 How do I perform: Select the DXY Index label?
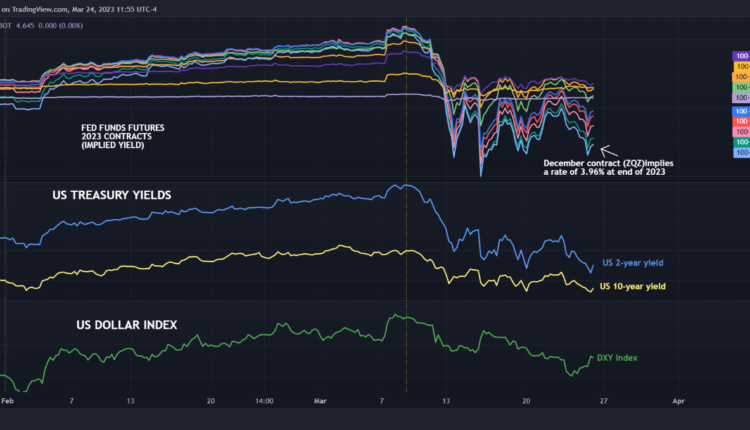click(x=617, y=357)
